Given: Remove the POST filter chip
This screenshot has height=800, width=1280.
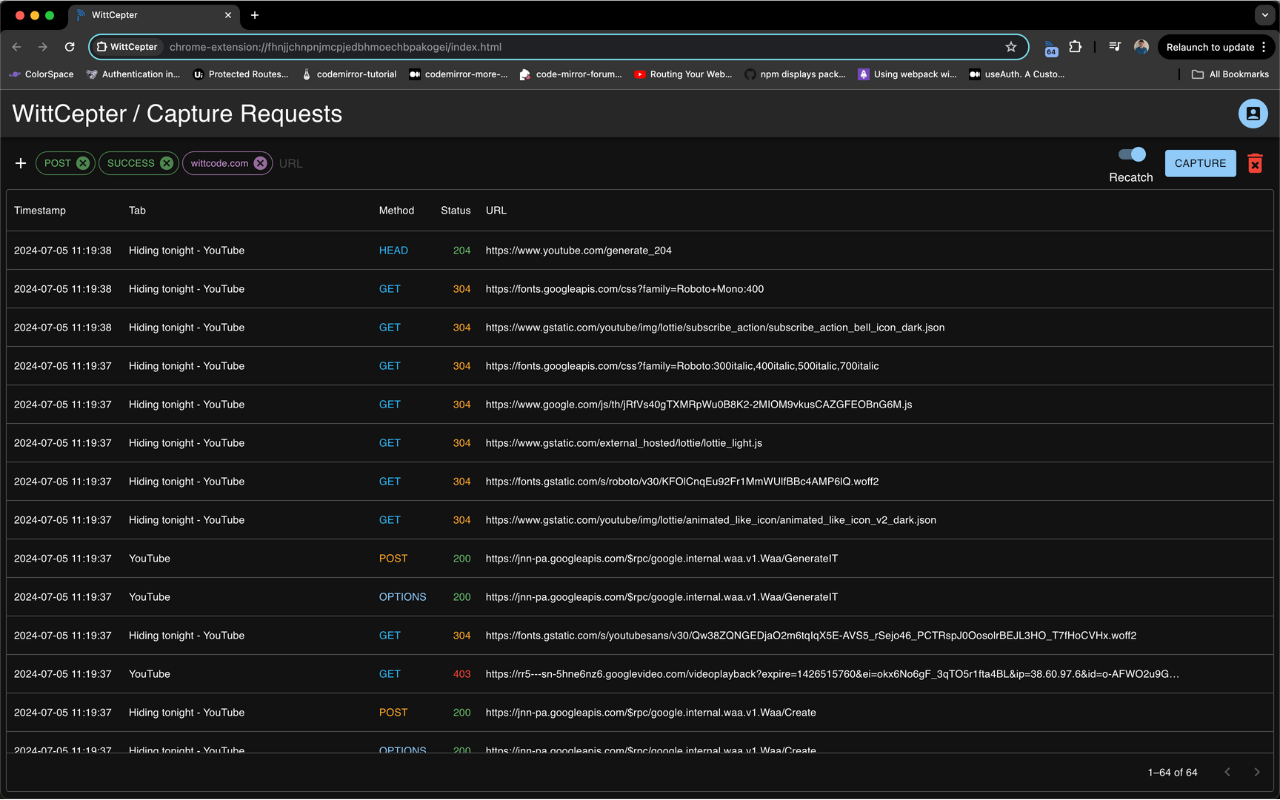Looking at the screenshot, I should click(83, 163).
